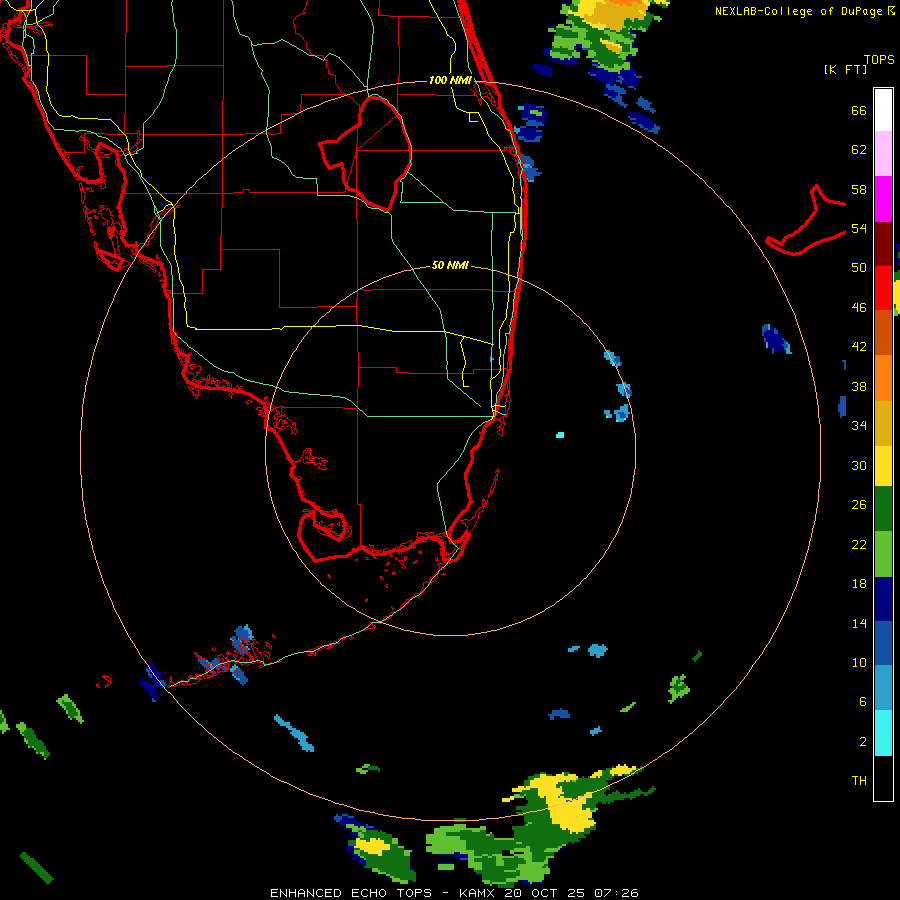Screen dimensions: 900x900
Task: Select the dark green legend swatch
Action: tap(883, 509)
